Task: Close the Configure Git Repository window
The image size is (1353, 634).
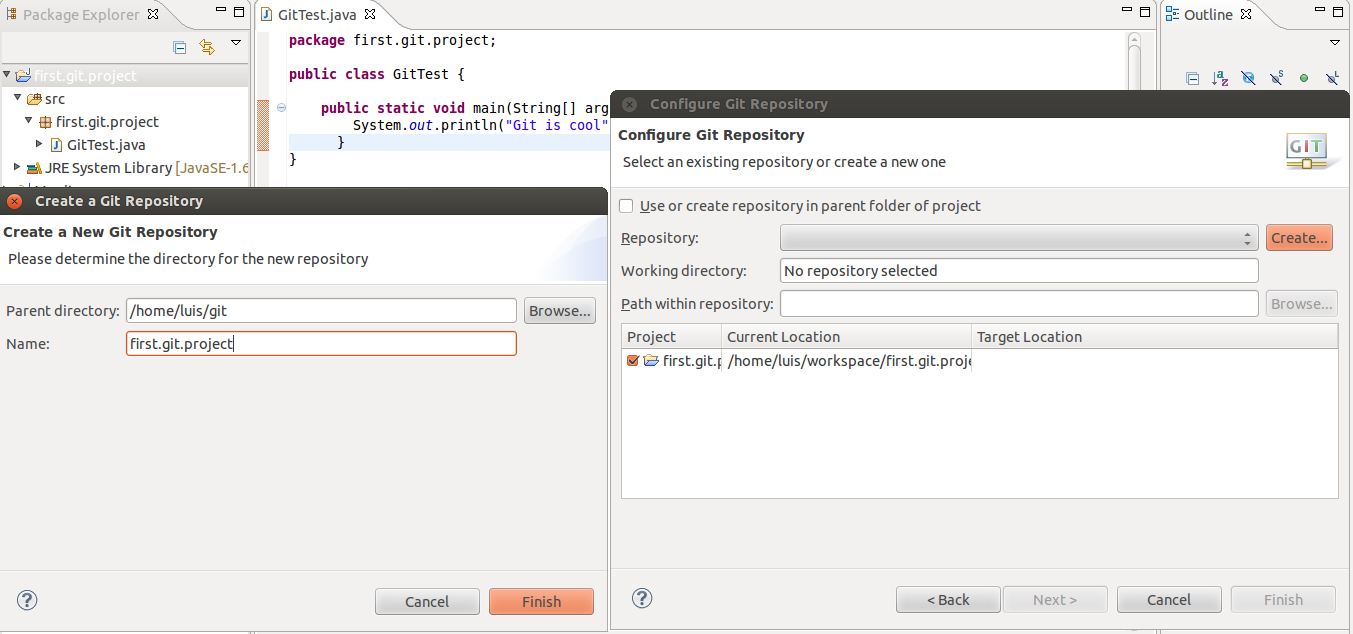Action: 629,103
